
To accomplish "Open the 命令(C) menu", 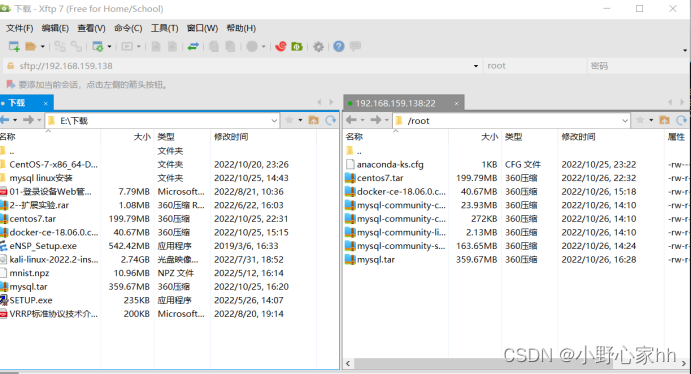I will pyautogui.click(x=128, y=28).
